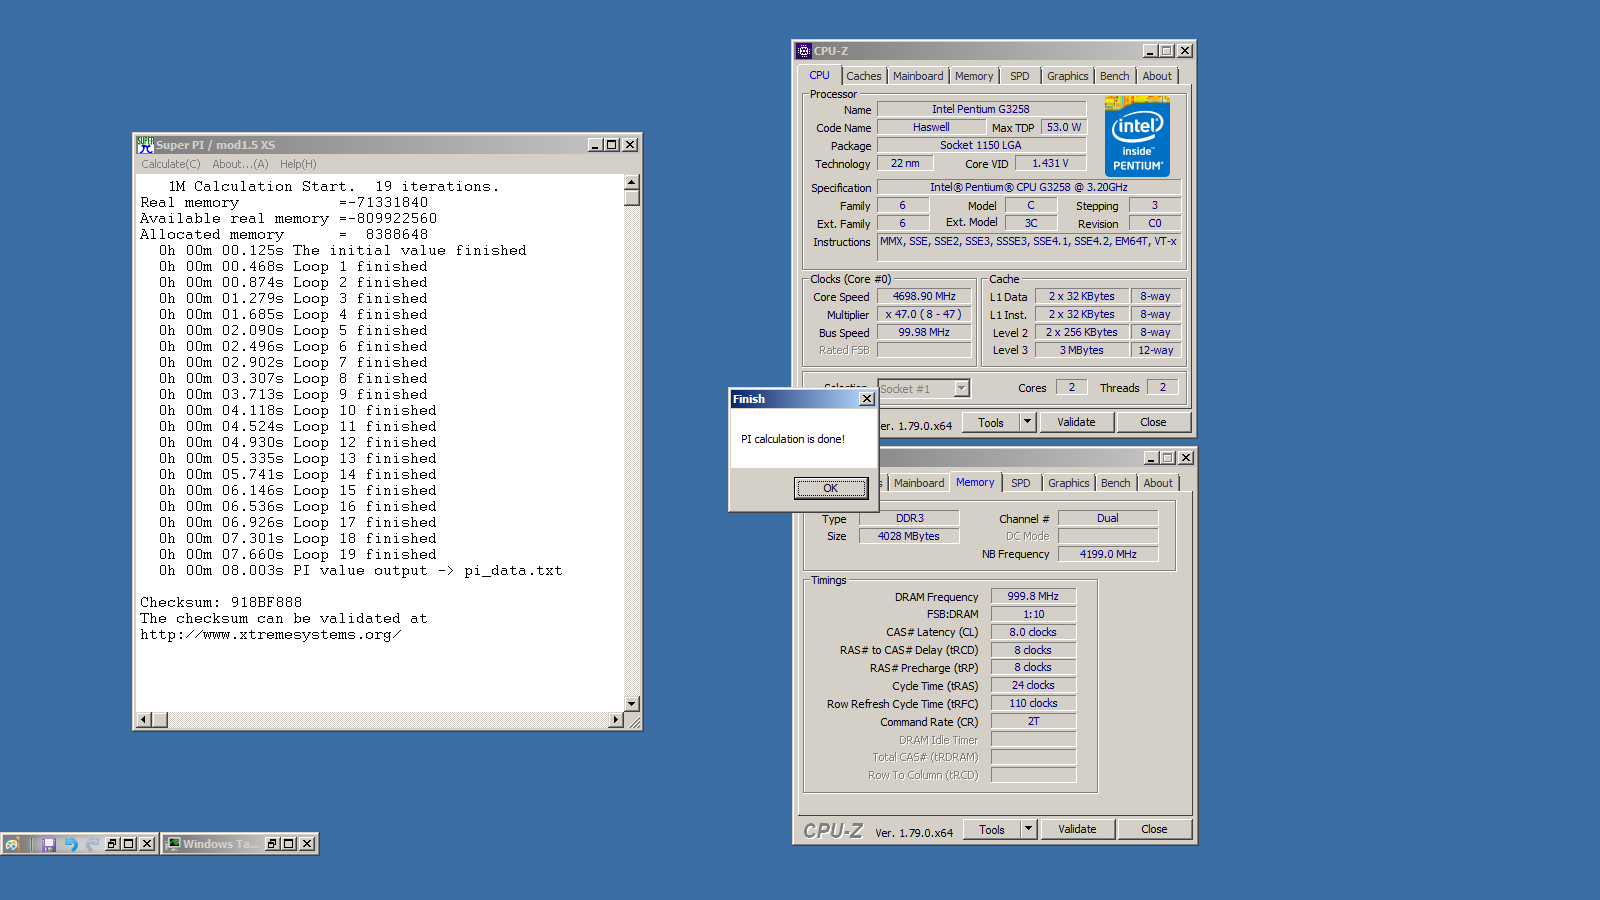Screen dimensions: 1600x900
Task: Open Graphics tab in upper CPU-Z window
Action: [1068, 76]
